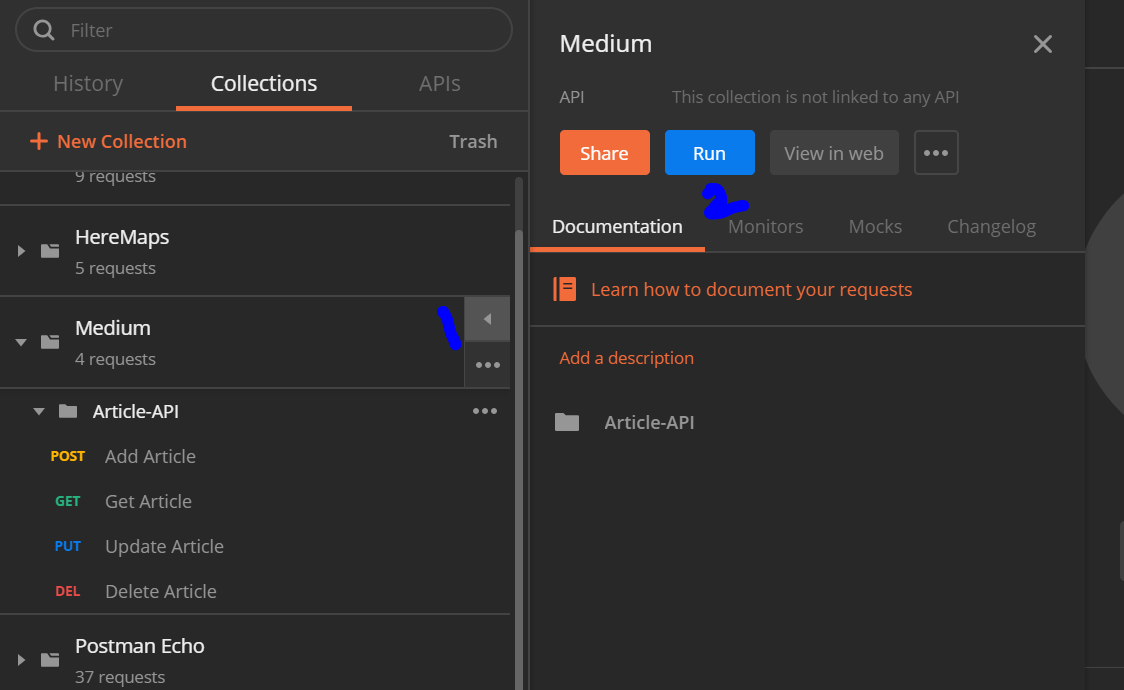1124x690 pixels.
Task: Switch to the History tab
Action: (x=88, y=84)
